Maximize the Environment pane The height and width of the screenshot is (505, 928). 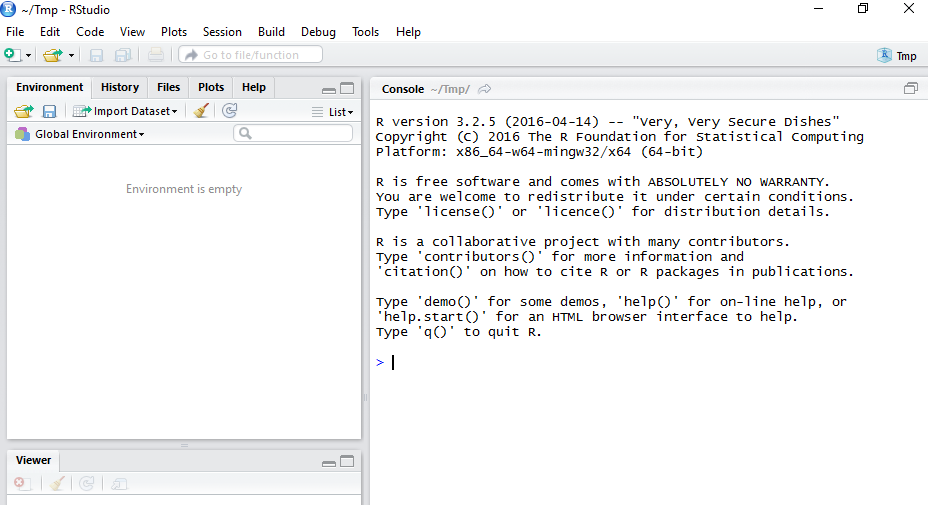(x=347, y=89)
